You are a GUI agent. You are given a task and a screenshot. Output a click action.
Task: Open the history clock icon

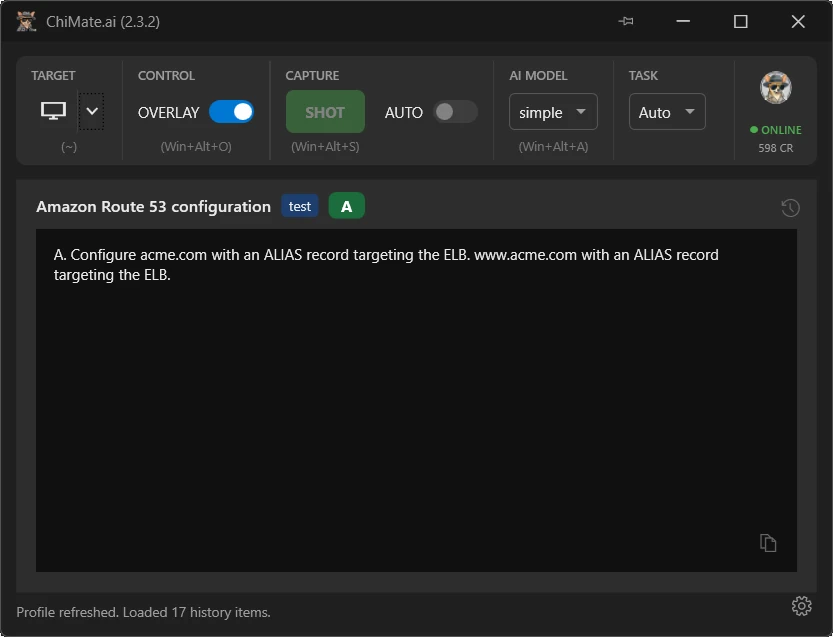click(790, 208)
